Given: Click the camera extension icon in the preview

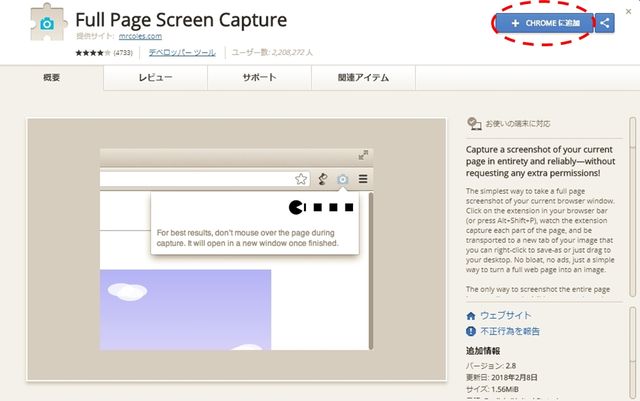Looking at the screenshot, I should [x=342, y=179].
